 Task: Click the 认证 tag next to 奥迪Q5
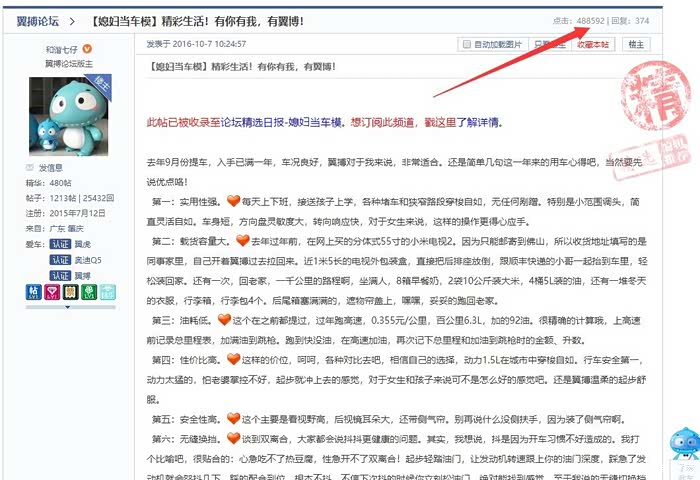click(61, 259)
